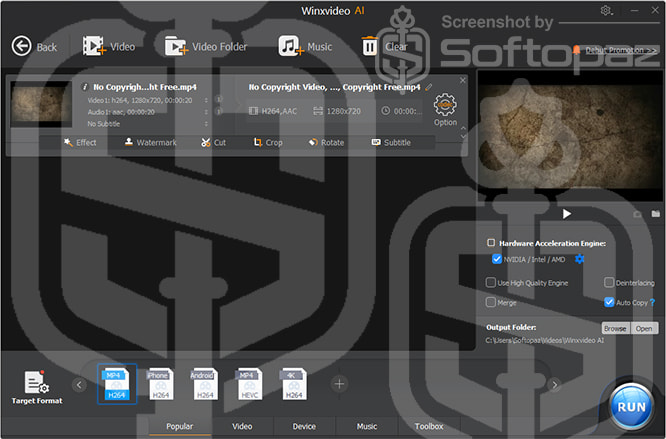Expand the No Subtitle dropdown
This screenshot has width=666, height=439.
[206, 124]
